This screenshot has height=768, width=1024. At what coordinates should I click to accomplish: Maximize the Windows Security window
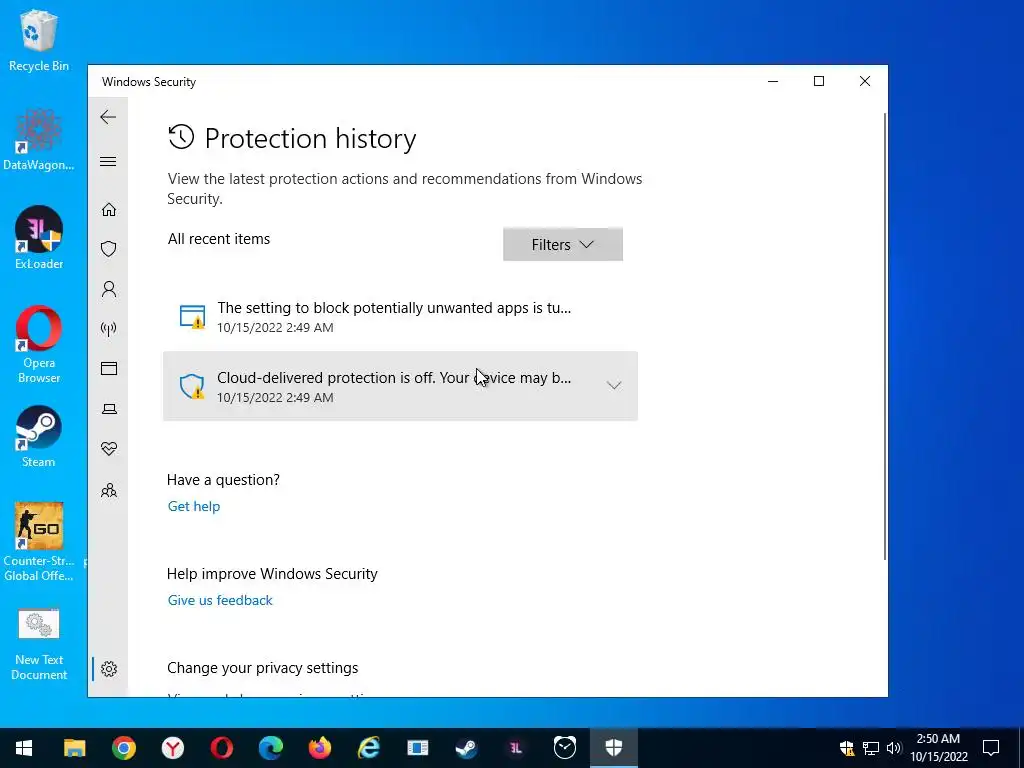tap(819, 81)
